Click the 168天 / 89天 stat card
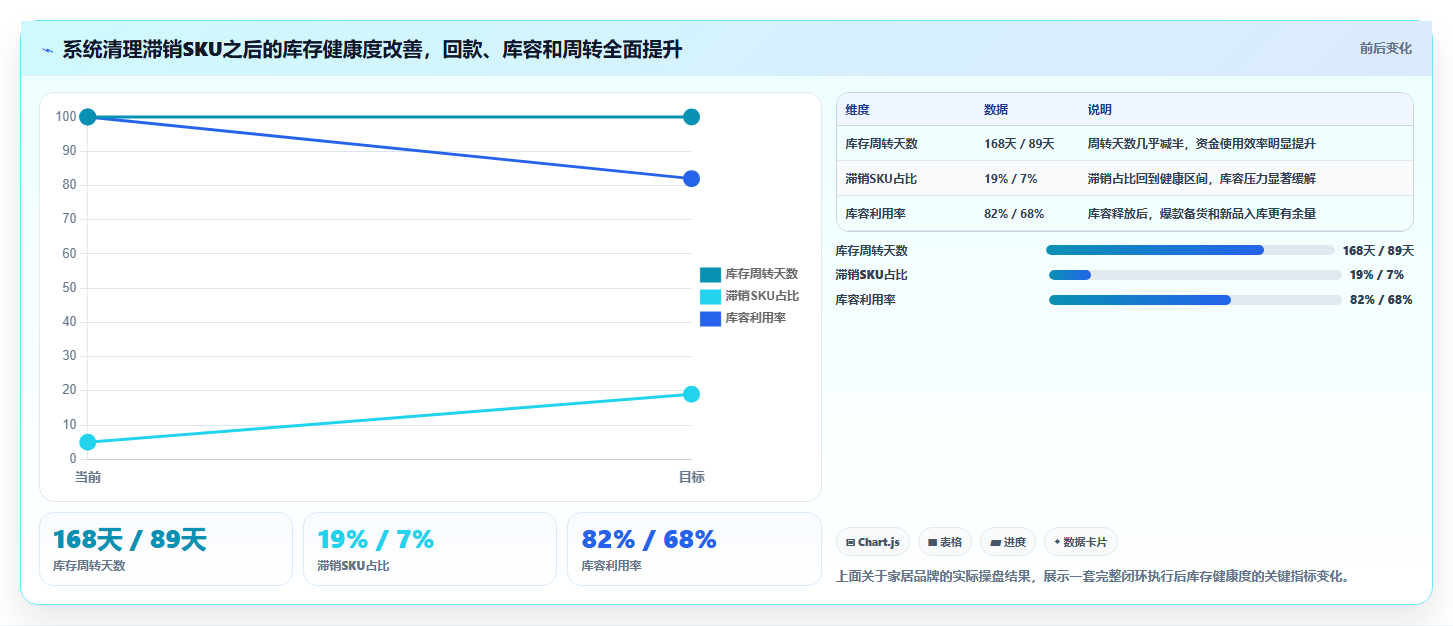 tap(166, 549)
